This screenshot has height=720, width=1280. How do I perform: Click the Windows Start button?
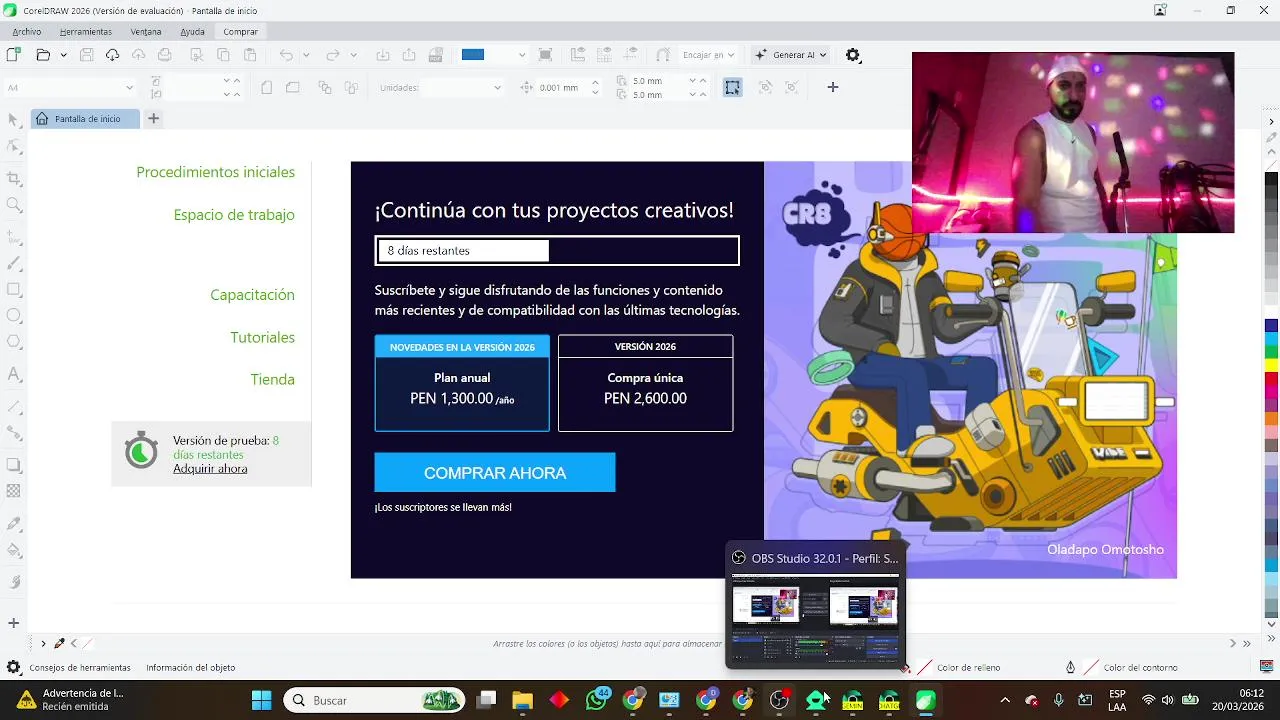pos(261,700)
